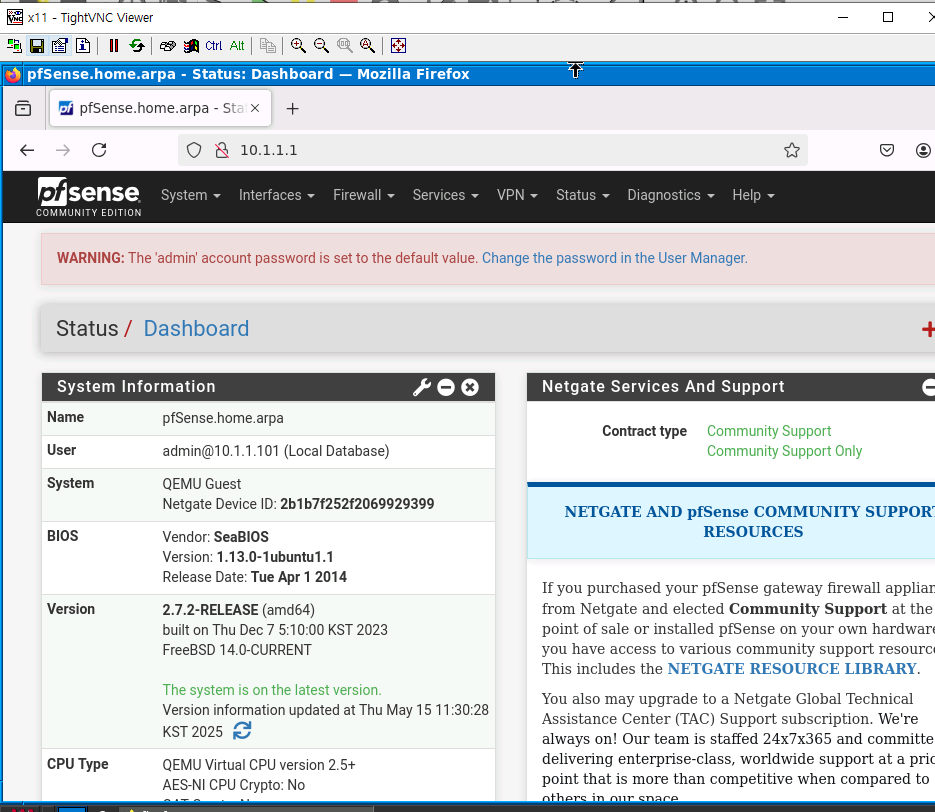Click the zoom 100% magnifier icon
This screenshot has height=812, width=935.
[345, 45]
